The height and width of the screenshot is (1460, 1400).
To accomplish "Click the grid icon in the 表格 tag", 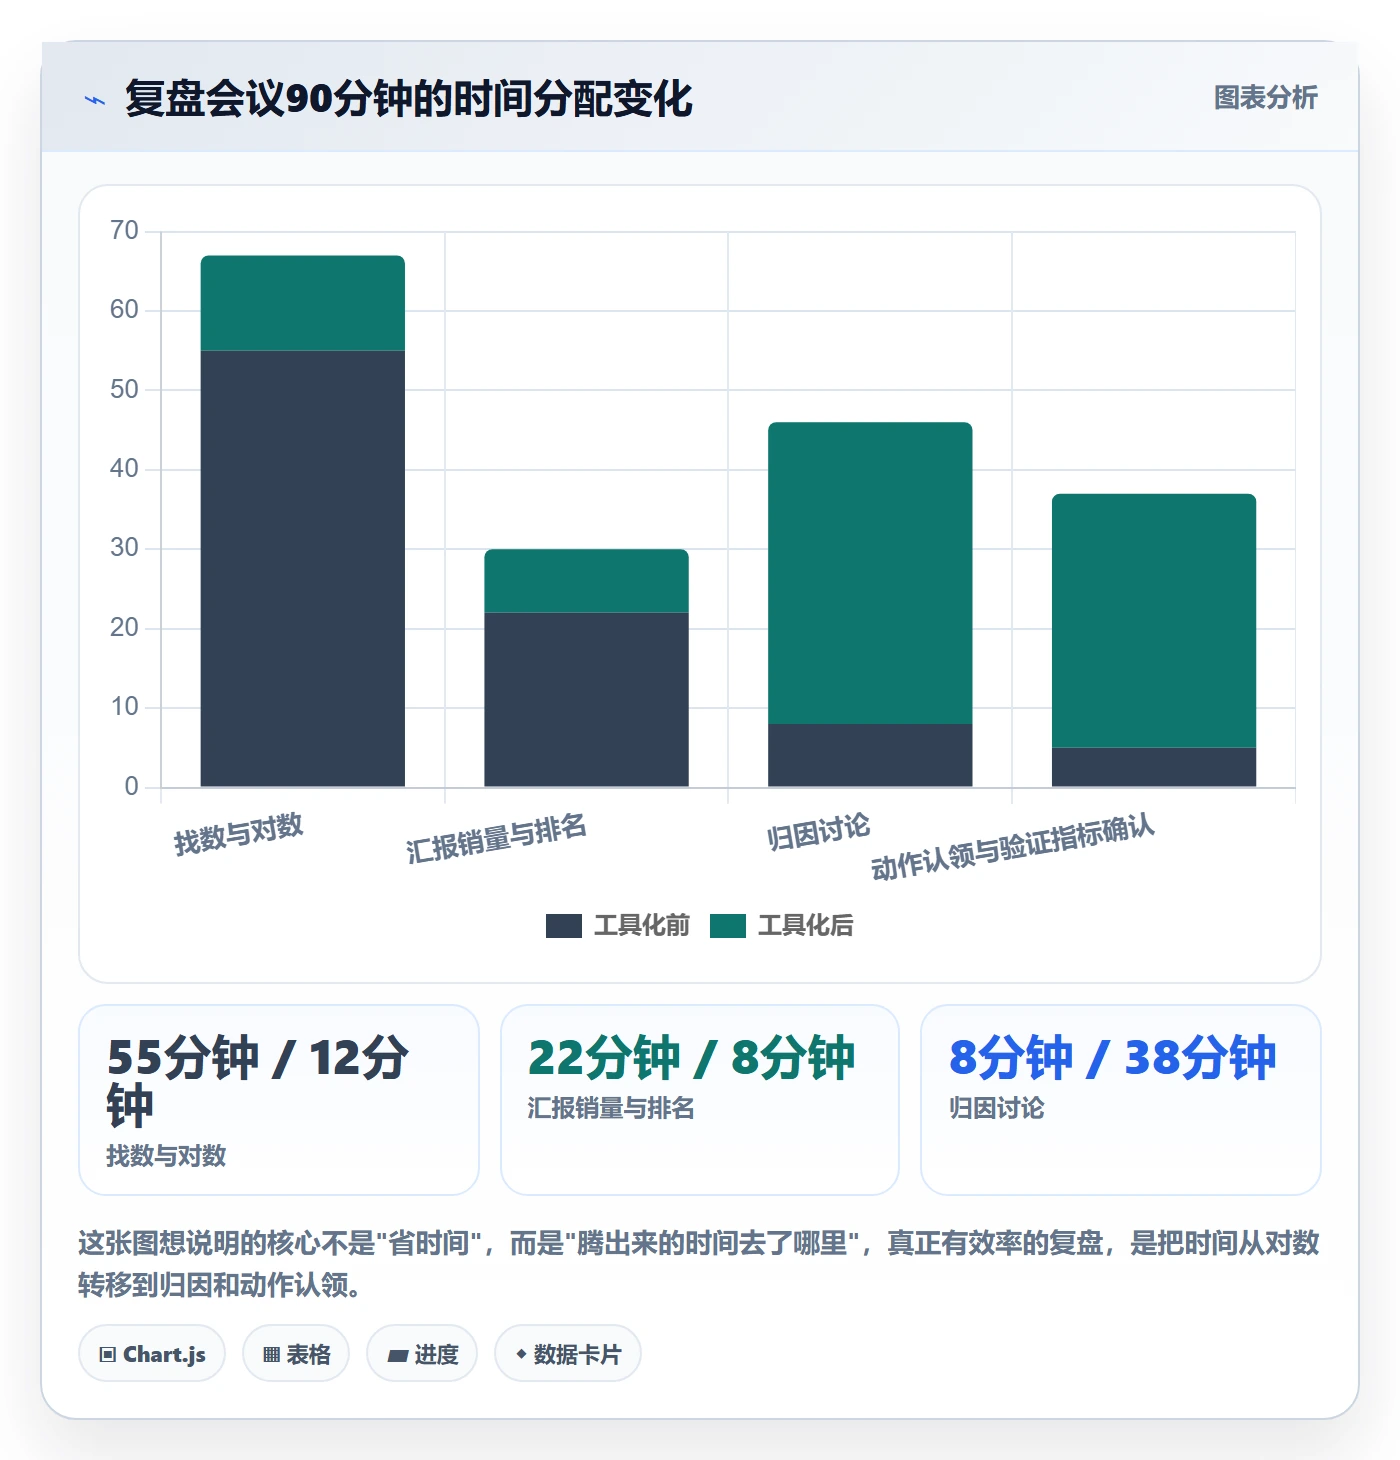I will coord(271,1355).
